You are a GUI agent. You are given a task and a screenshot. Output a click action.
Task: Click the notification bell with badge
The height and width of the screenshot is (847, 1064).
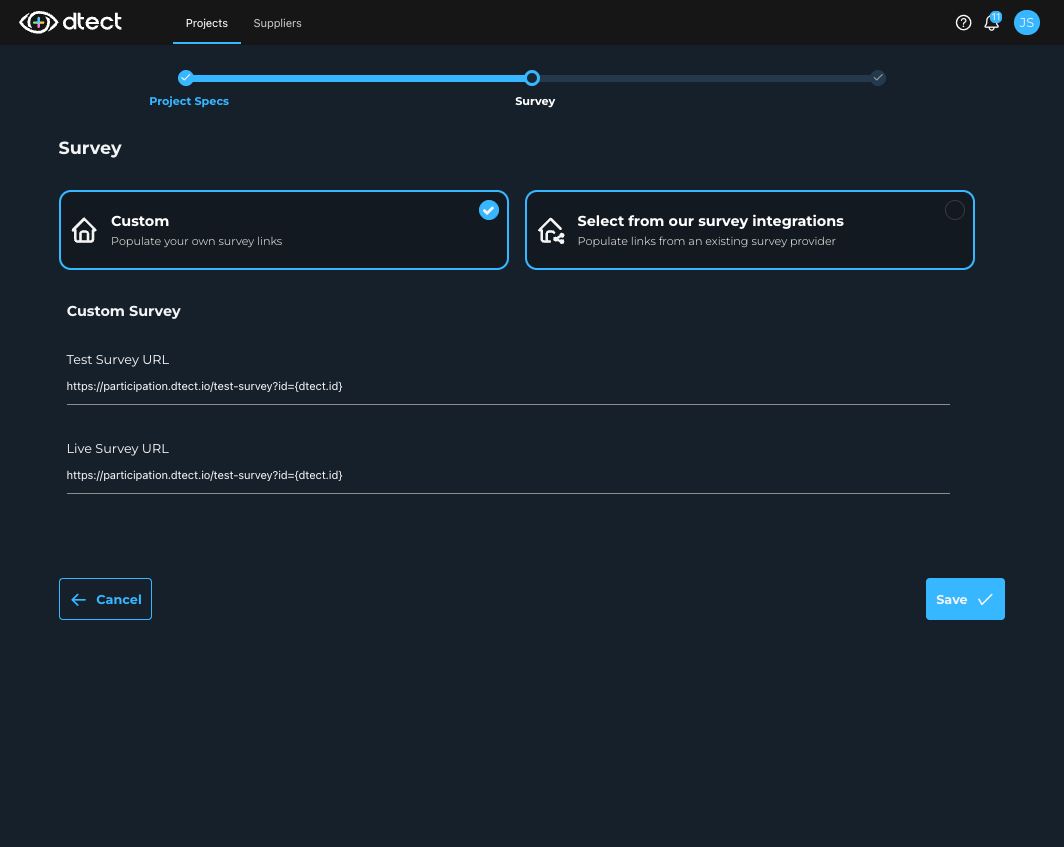[991, 23]
